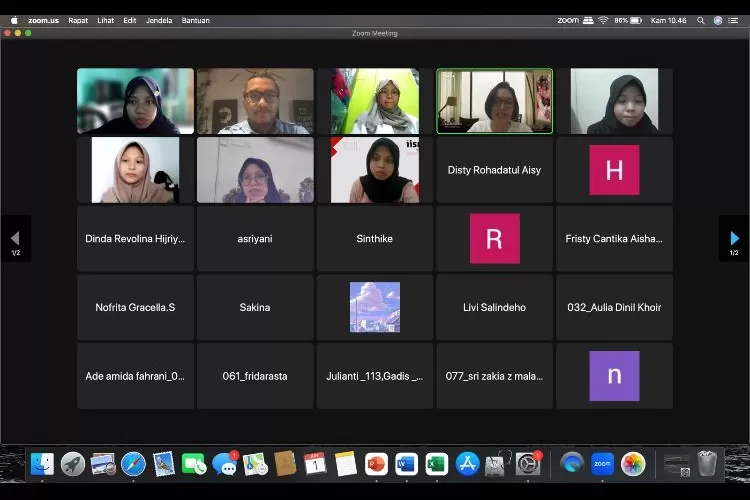Open Excel from the dock

[x=436, y=464]
